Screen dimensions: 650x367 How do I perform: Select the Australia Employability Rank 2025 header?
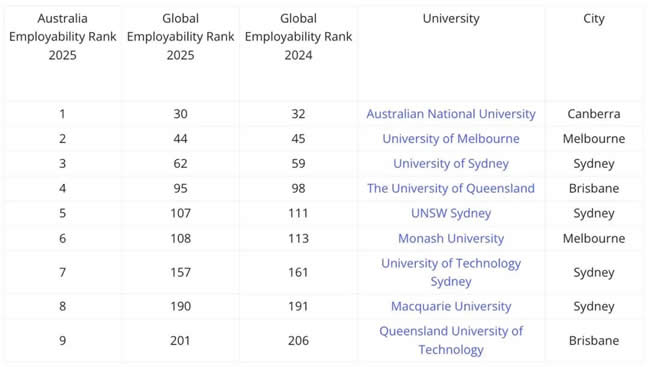point(63,36)
